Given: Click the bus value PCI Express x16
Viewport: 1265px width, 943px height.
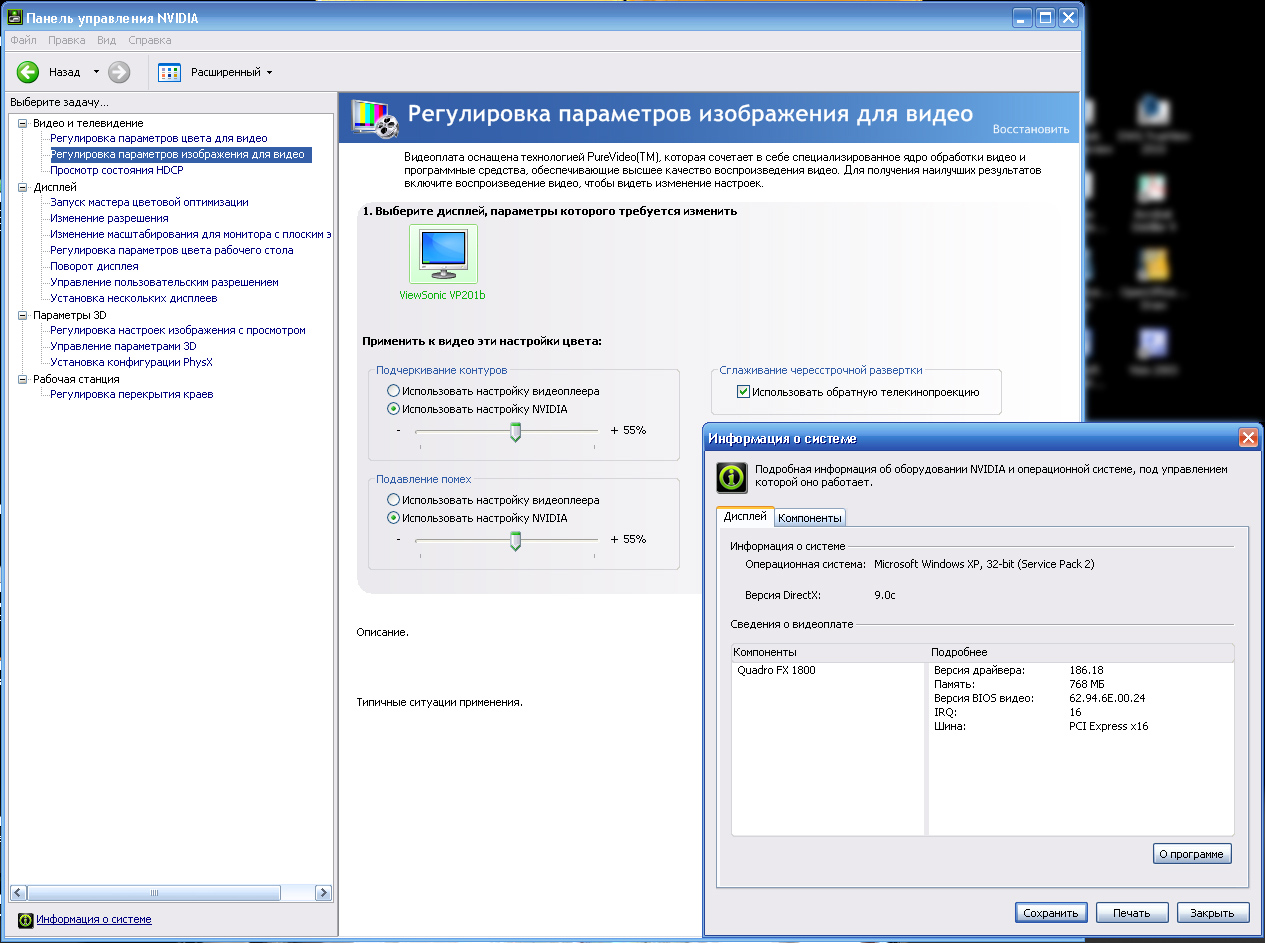Looking at the screenshot, I should pos(1108,726).
